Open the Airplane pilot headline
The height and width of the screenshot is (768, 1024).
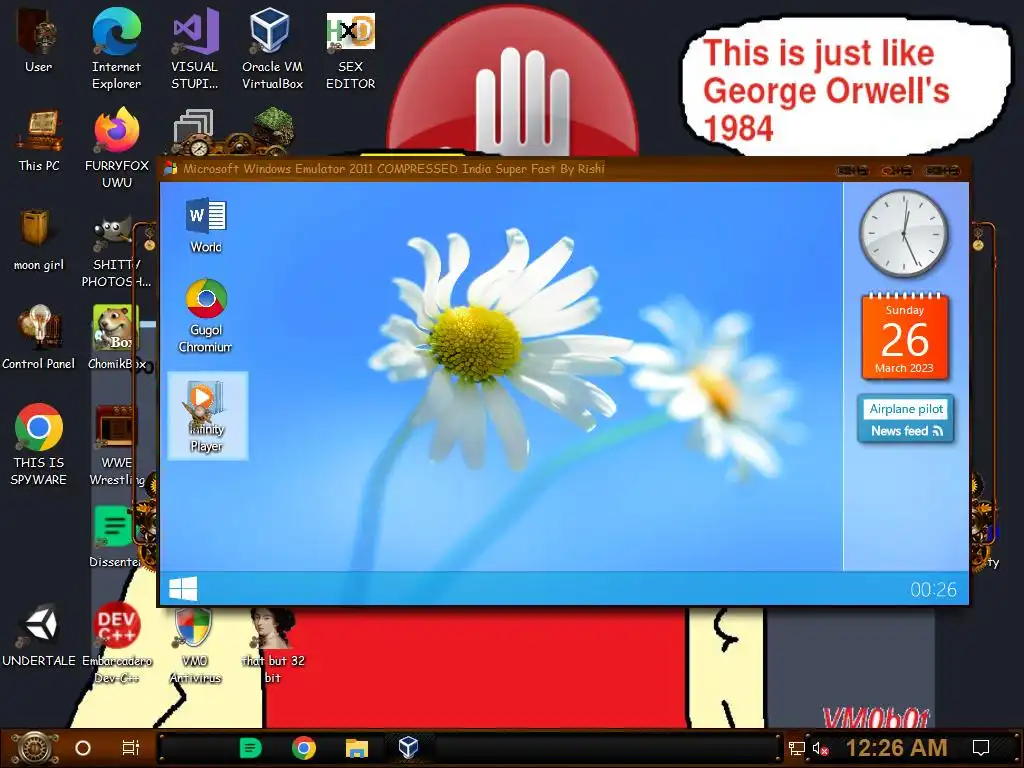click(906, 409)
